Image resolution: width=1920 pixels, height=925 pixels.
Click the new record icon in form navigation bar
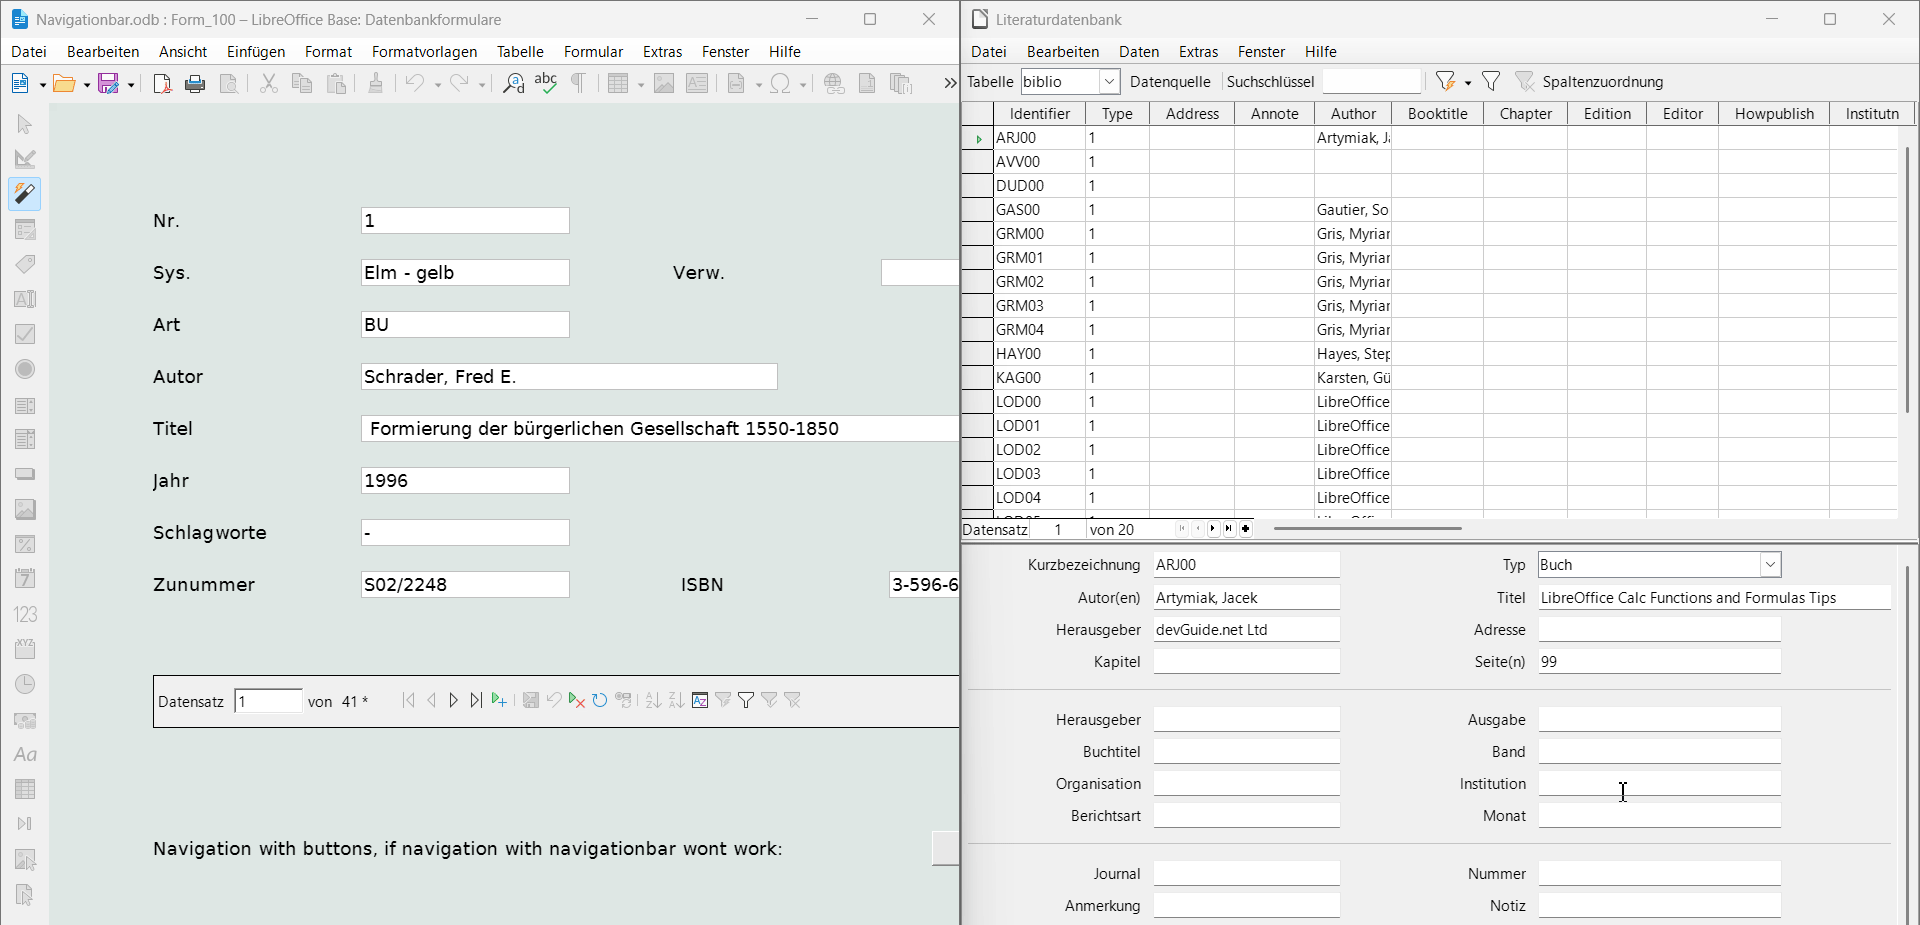(499, 701)
